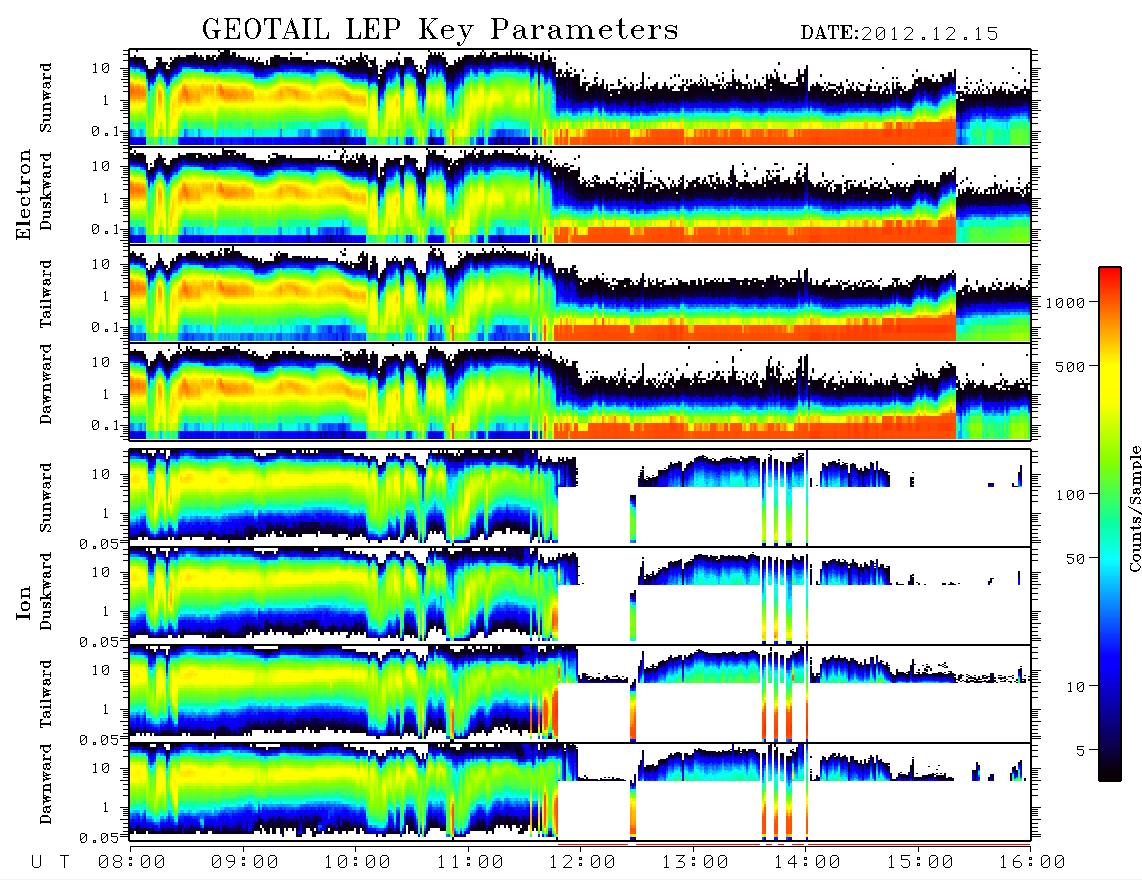The image size is (1142, 880).
Task: Click the 1000 colorbar tick value
Action: [1065, 302]
